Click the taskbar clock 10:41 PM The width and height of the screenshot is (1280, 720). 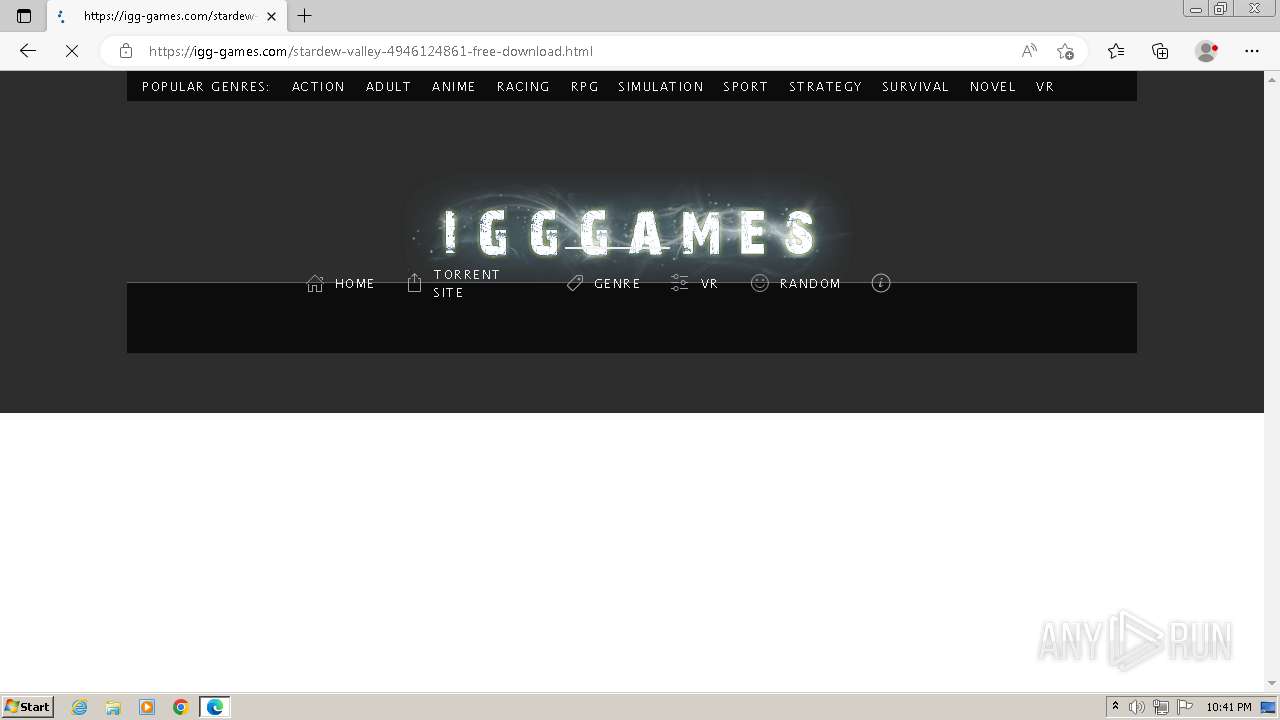tap(1229, 707)
